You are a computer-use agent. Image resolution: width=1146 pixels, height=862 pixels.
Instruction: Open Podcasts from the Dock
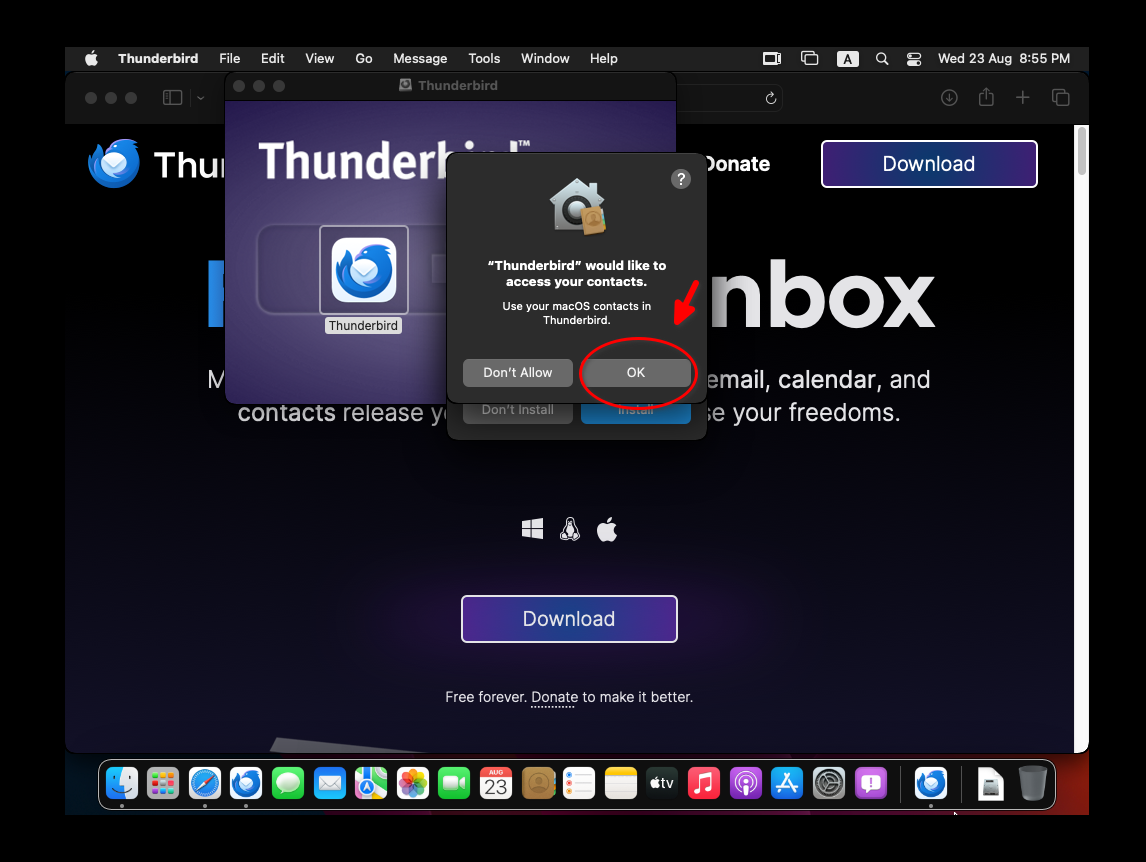745,784
